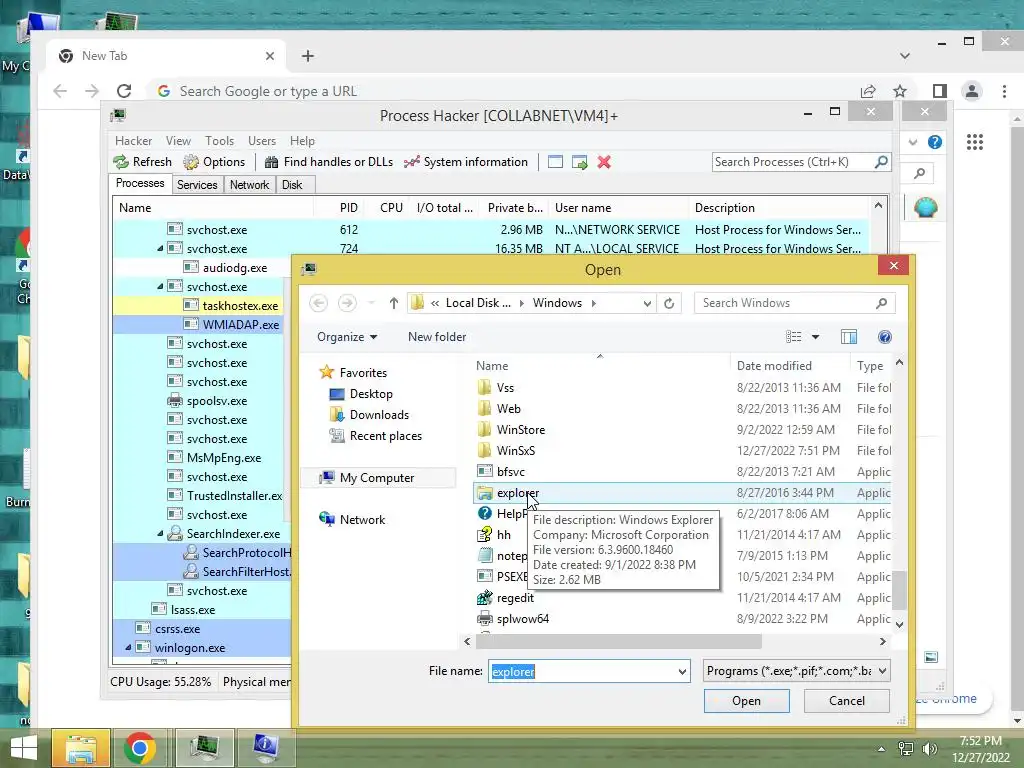Click Find handles or DLLs binoculars icon

272,162
